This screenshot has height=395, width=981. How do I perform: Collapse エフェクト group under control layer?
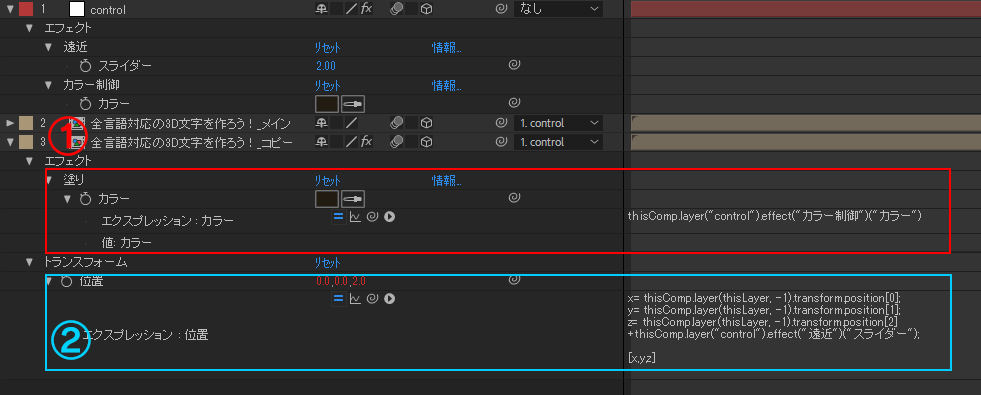pos(29,28)
